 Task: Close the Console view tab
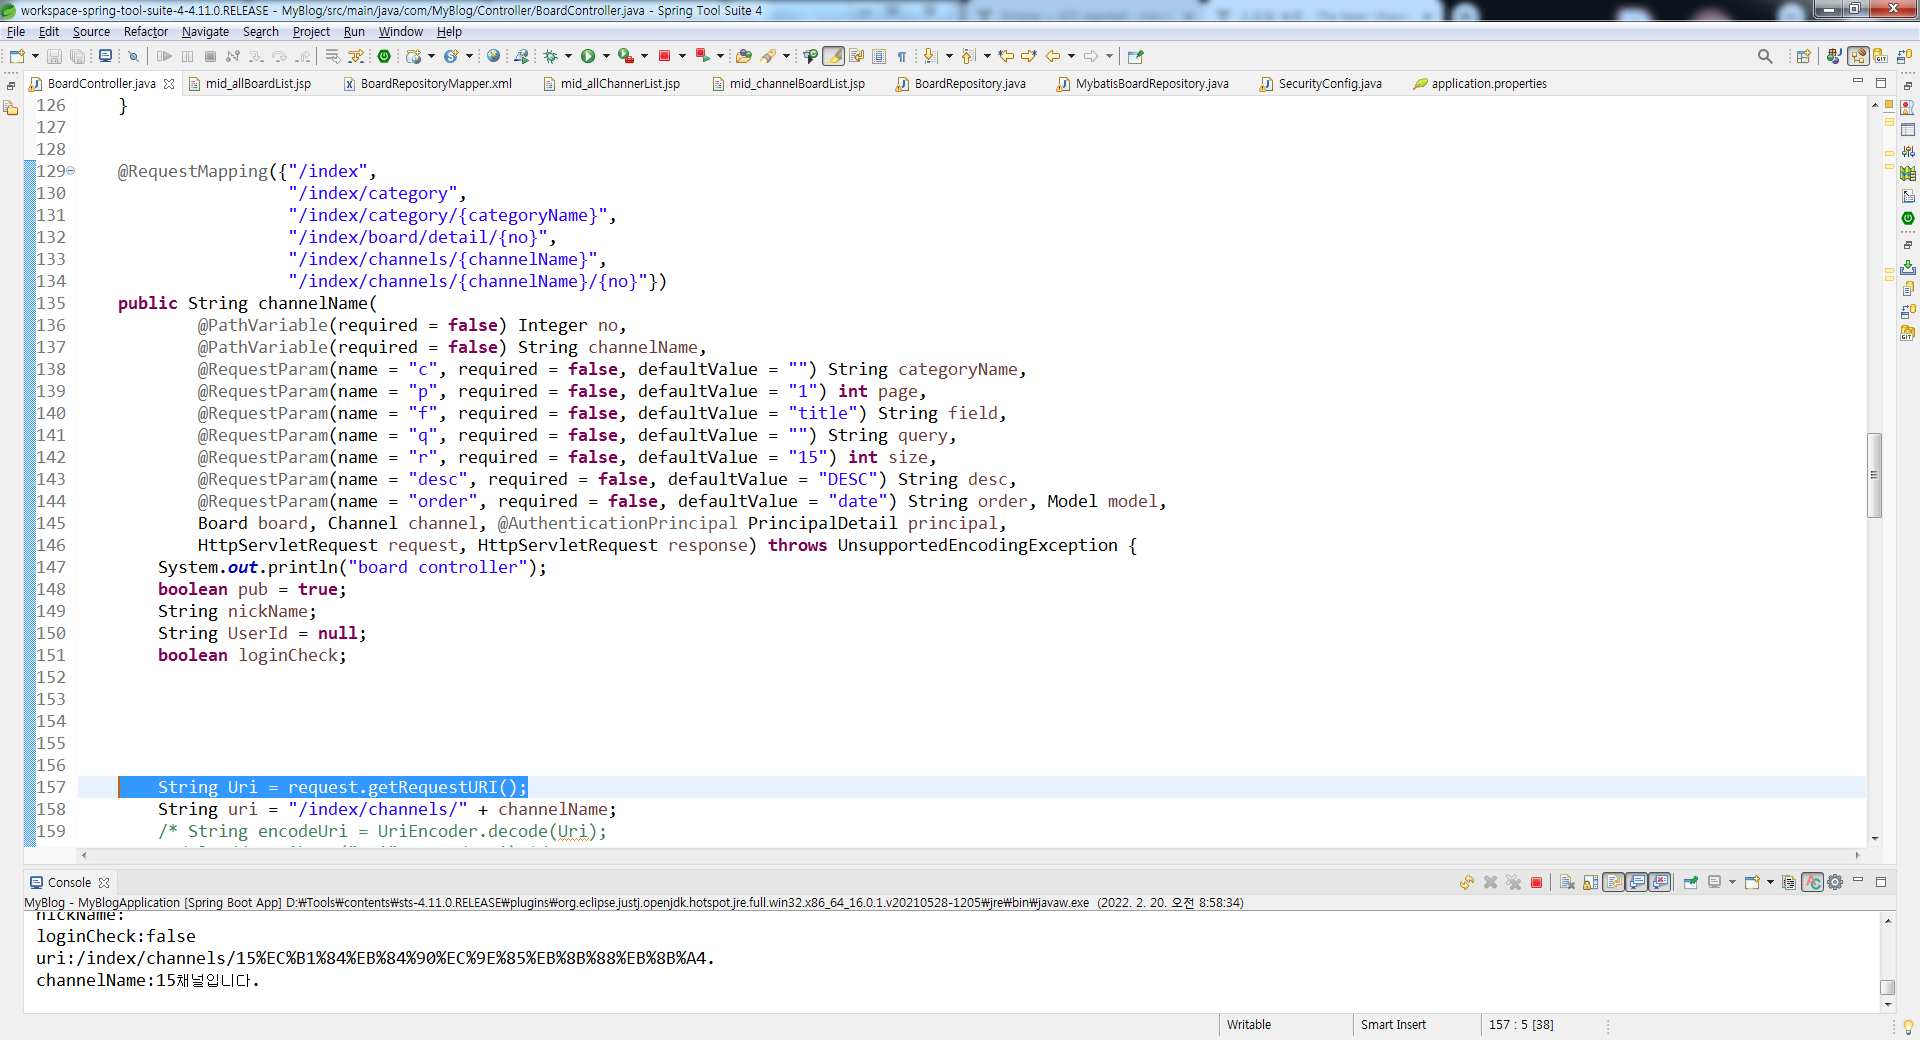click(104, 883)
